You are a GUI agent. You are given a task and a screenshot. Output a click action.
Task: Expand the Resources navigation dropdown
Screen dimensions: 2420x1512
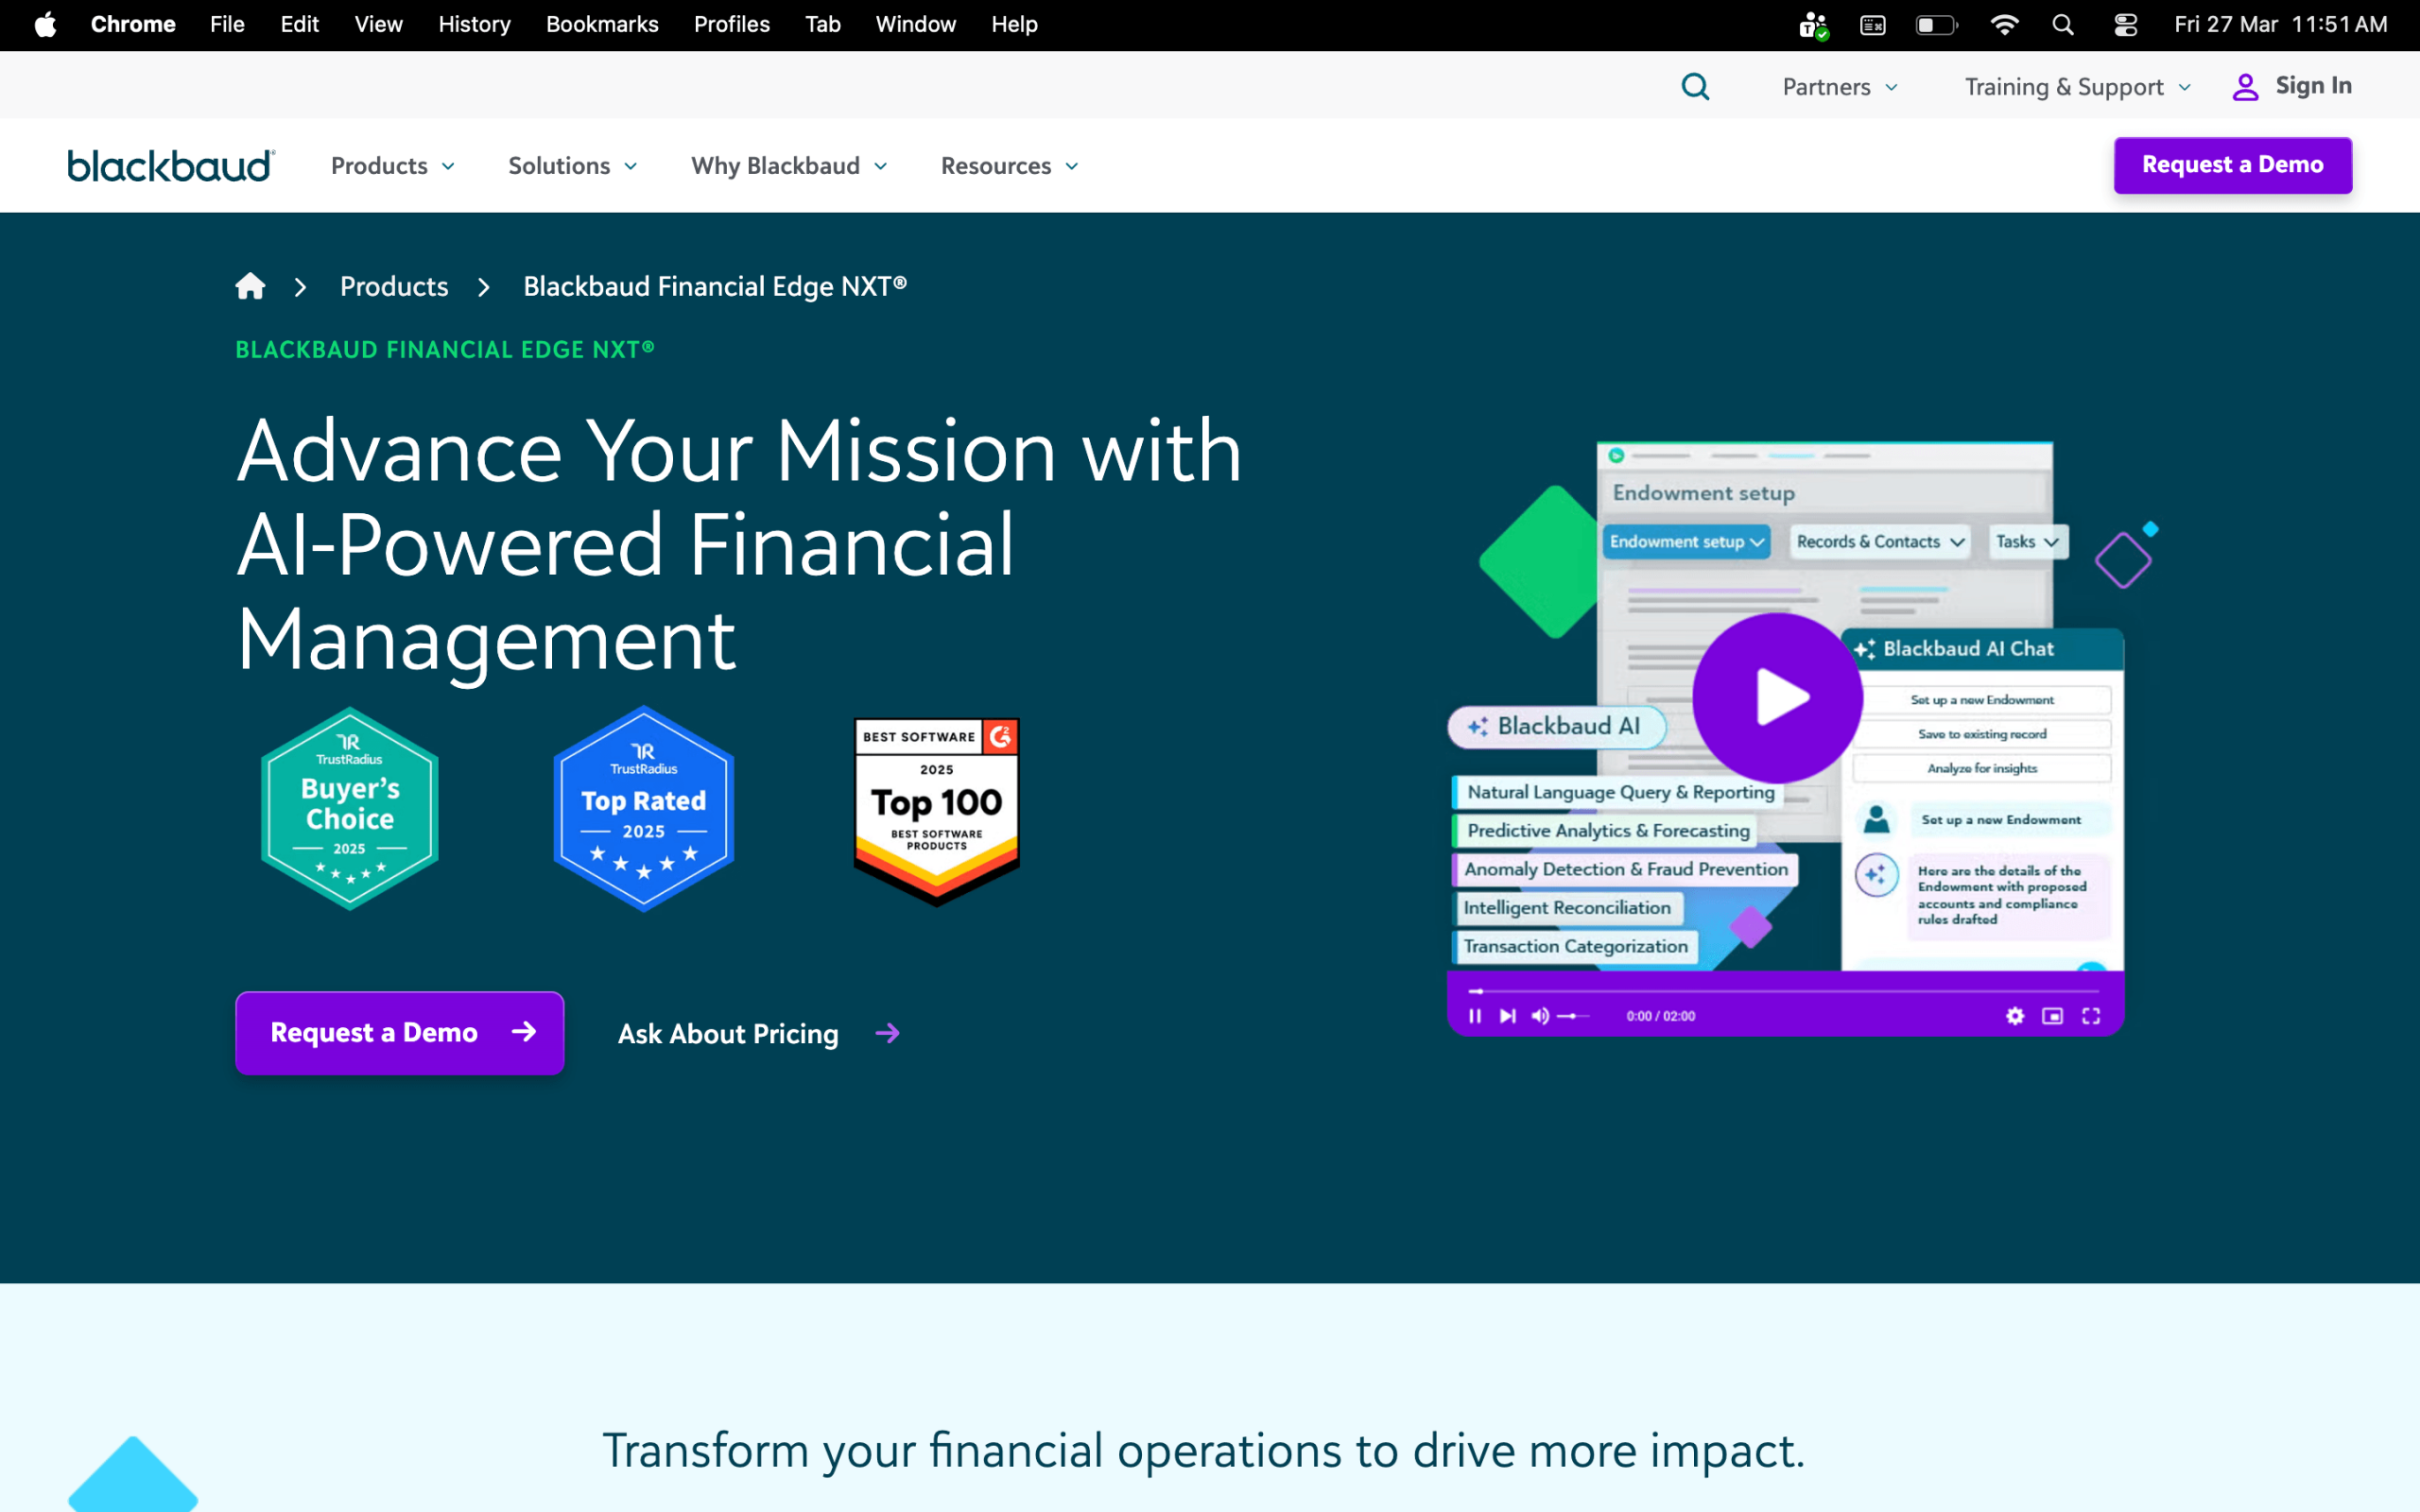[x=1009, y=166]
